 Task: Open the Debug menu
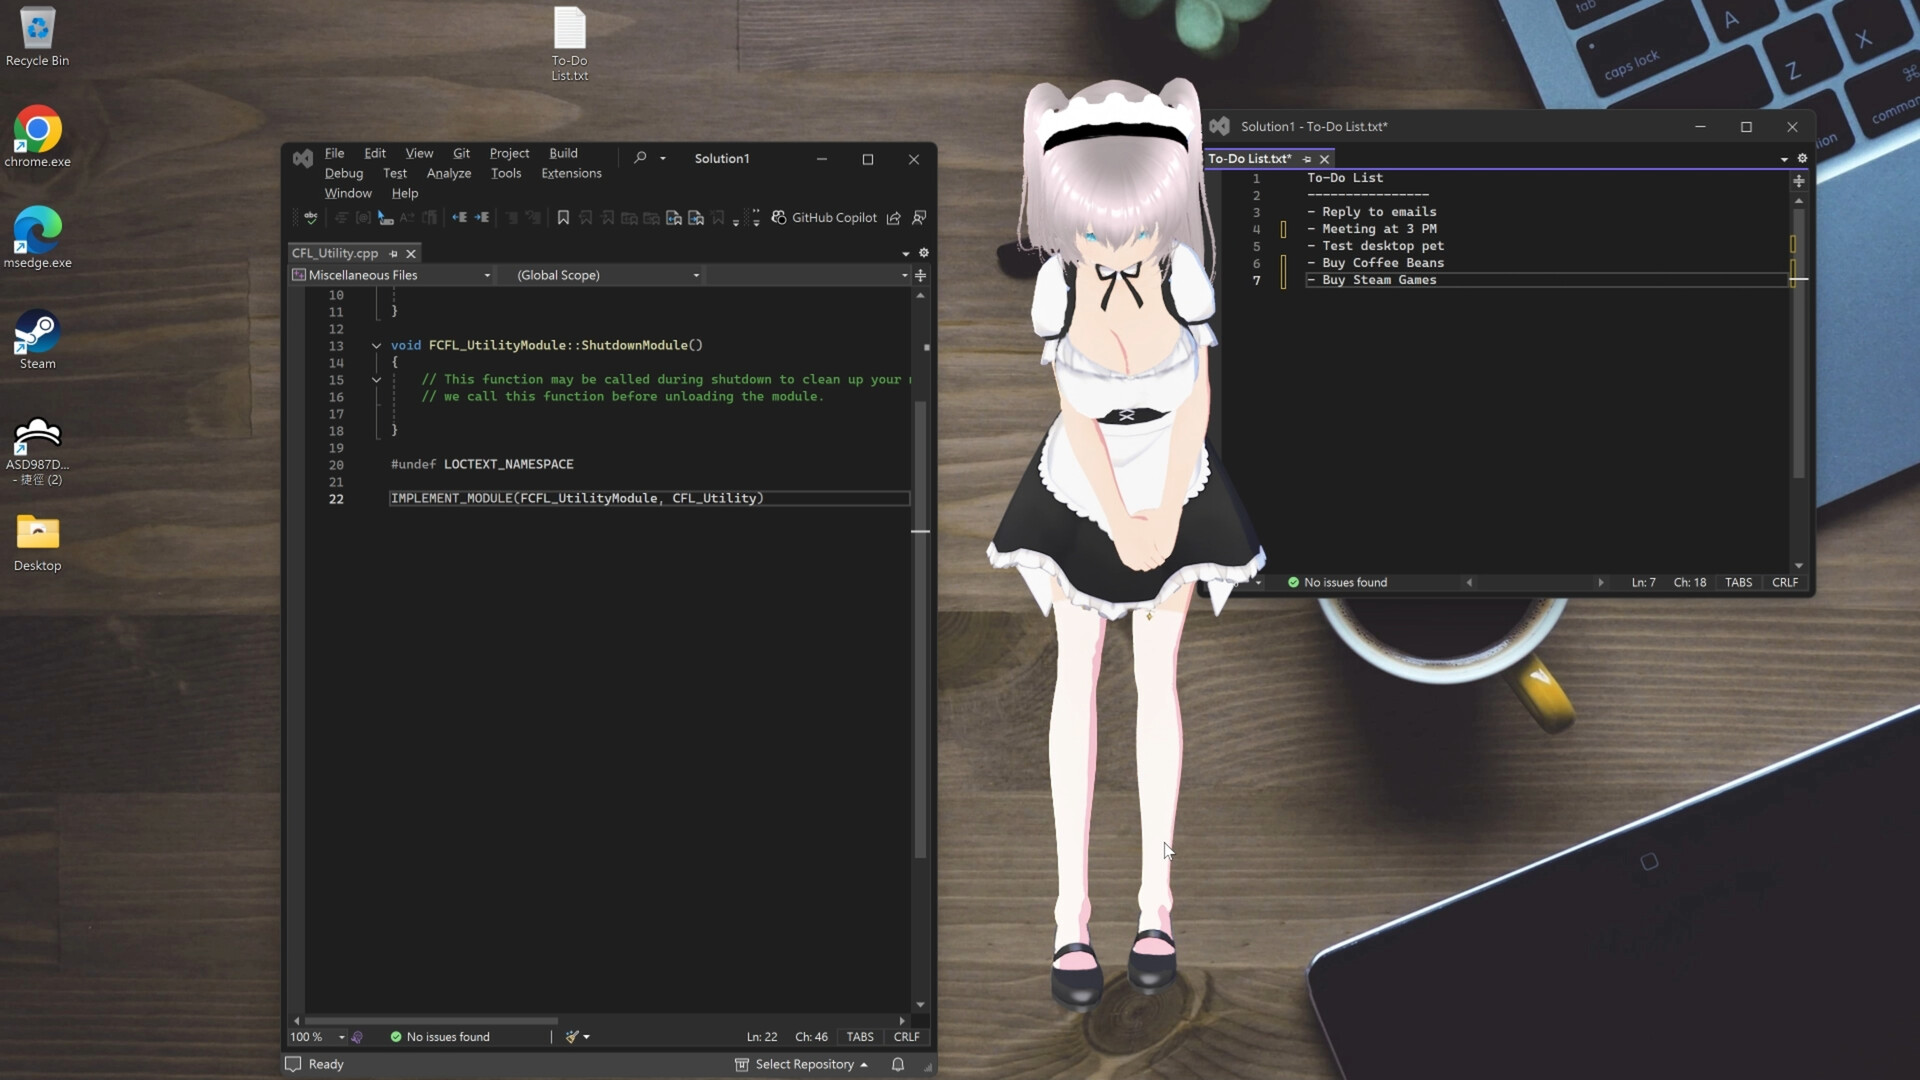point(344,173)
